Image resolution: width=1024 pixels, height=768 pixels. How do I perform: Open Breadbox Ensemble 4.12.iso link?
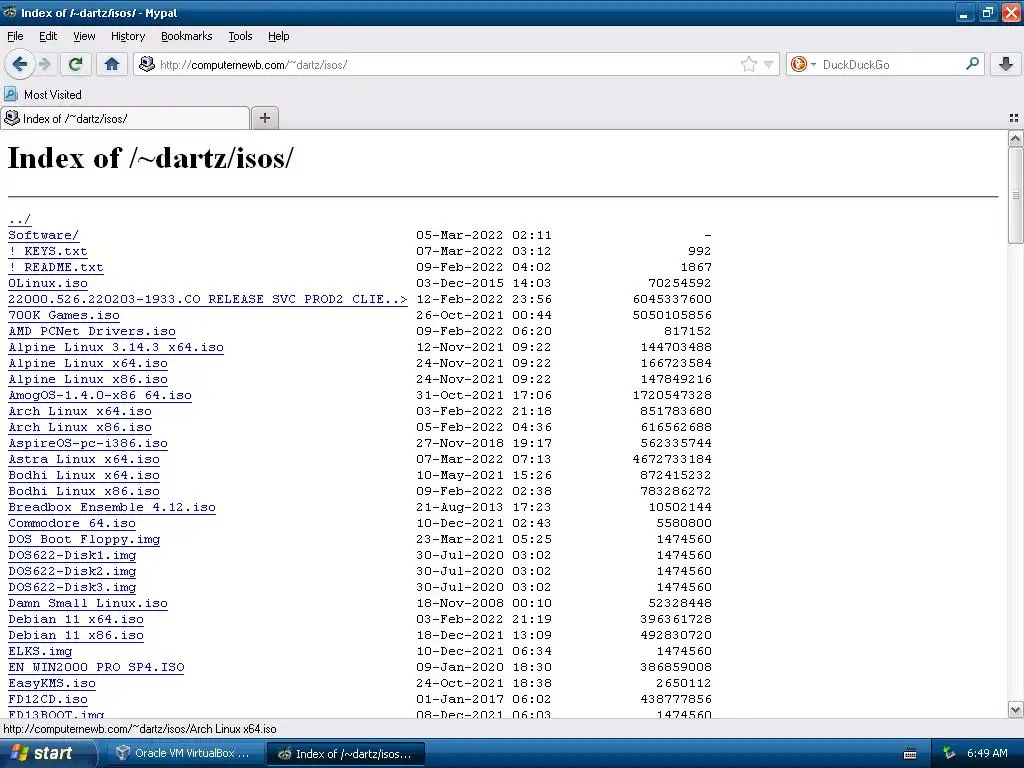tap(112, 507)
